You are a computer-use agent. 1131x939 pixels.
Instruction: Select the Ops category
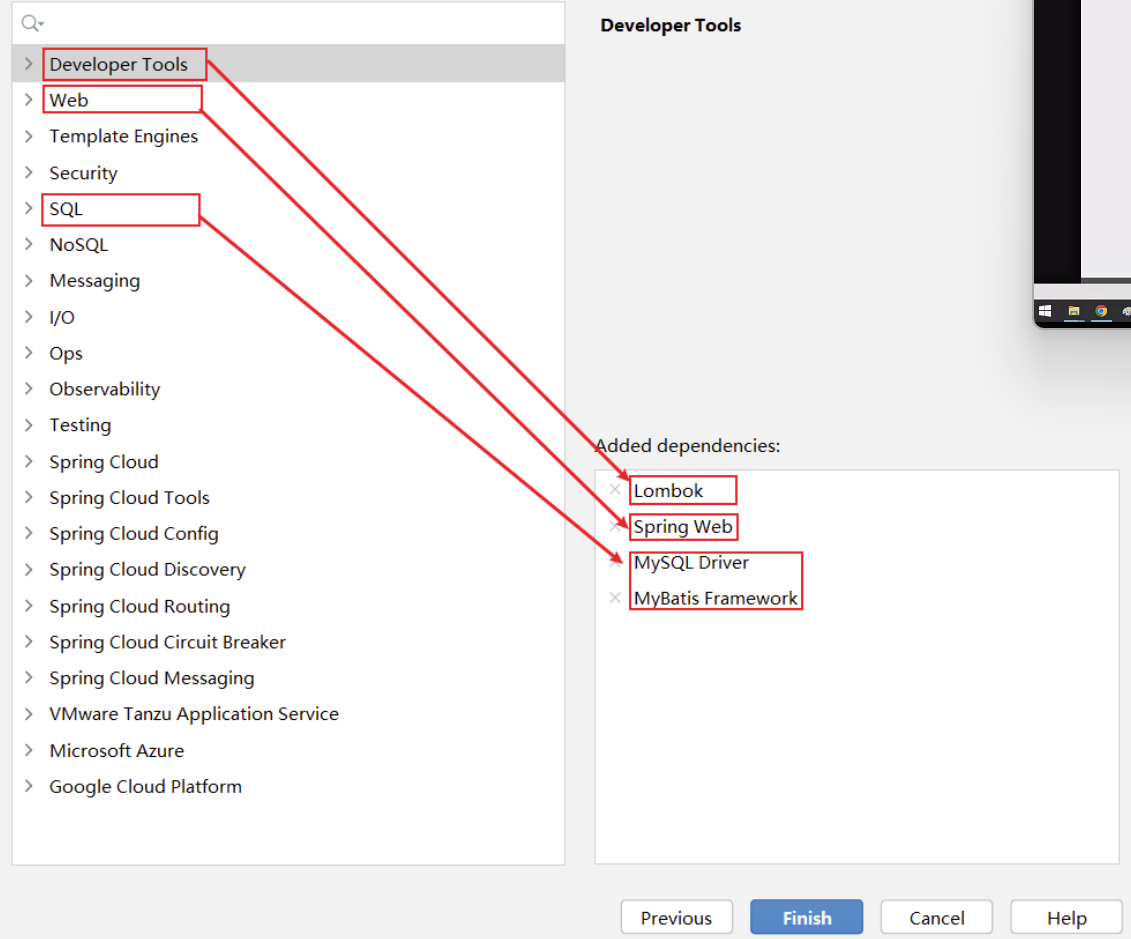click(x=66, y=353)
